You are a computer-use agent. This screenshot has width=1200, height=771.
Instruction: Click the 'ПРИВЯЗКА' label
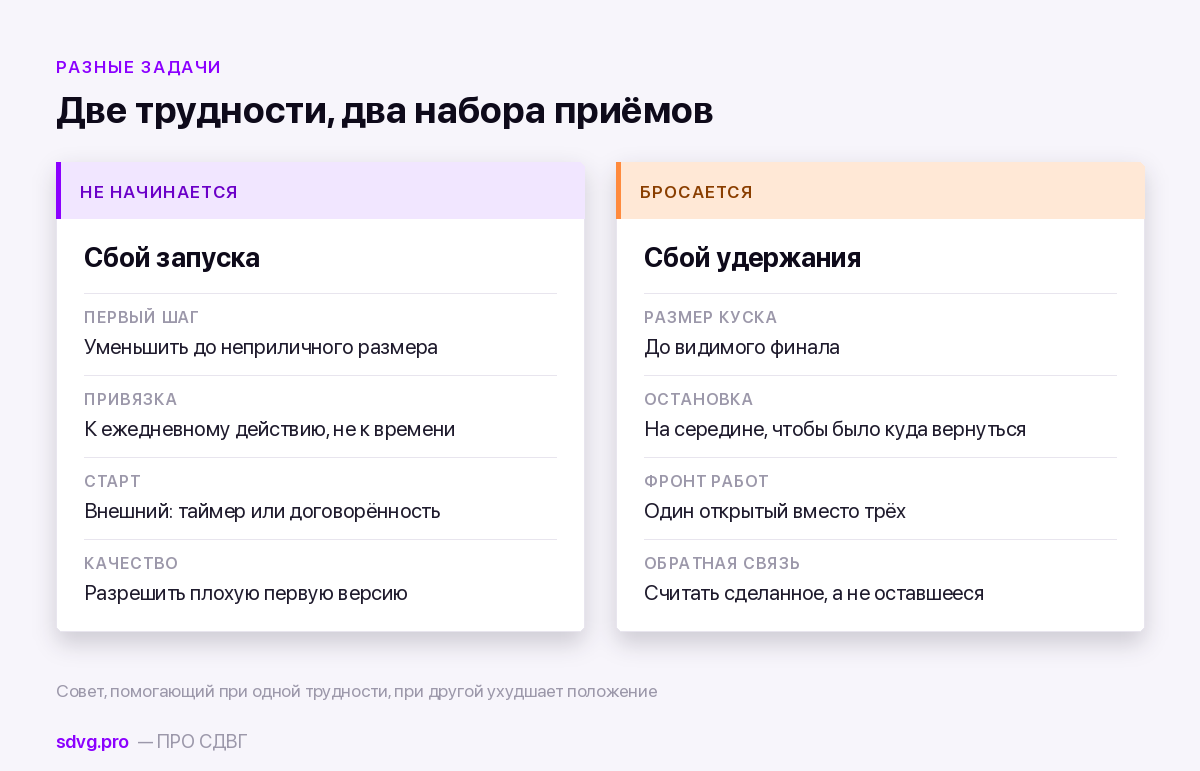coord(131,400)
